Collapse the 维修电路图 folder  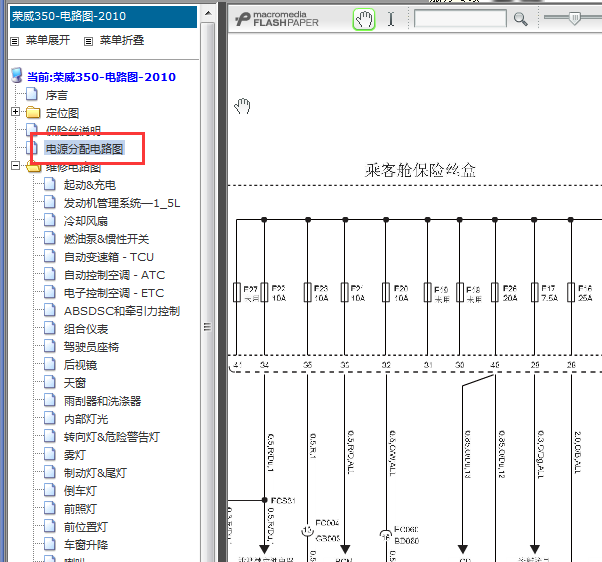tap(15, 166)
